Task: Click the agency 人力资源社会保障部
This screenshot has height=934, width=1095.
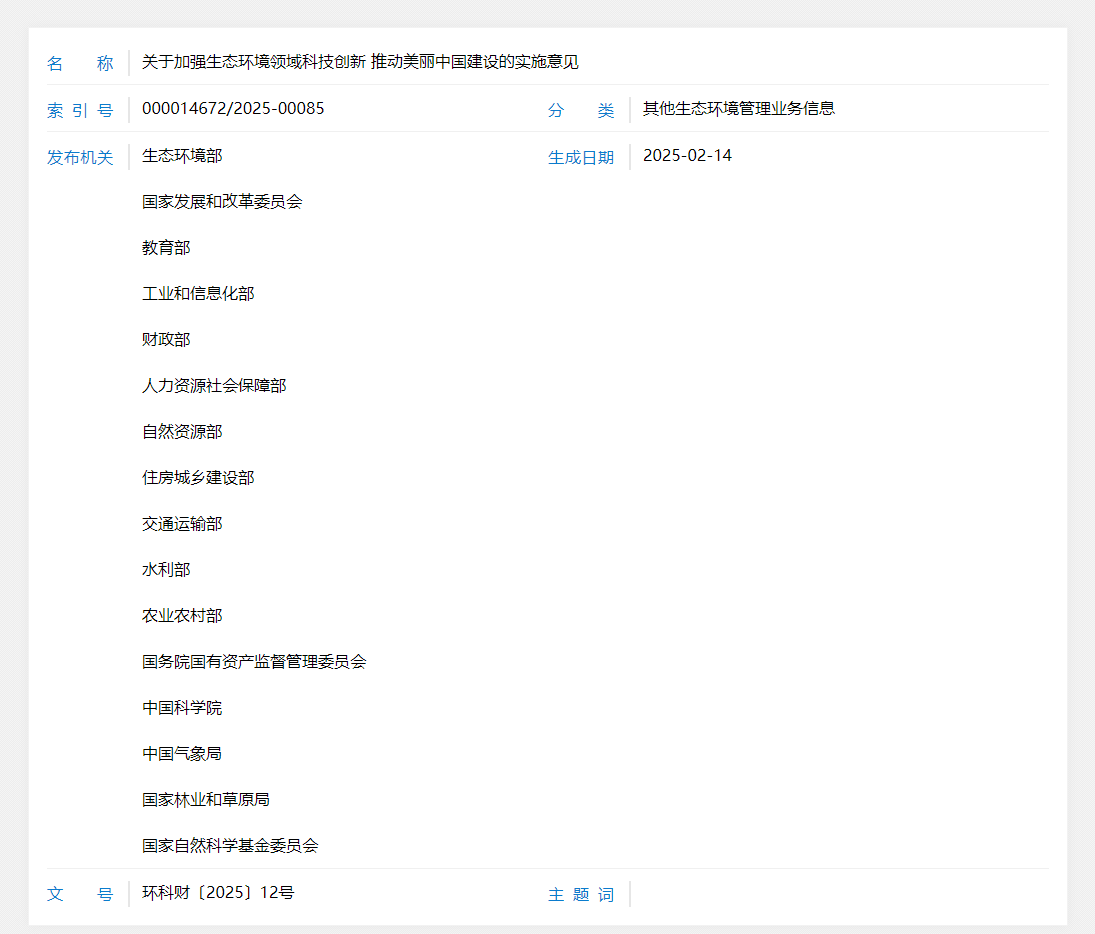Action: (x=214, y=386)
